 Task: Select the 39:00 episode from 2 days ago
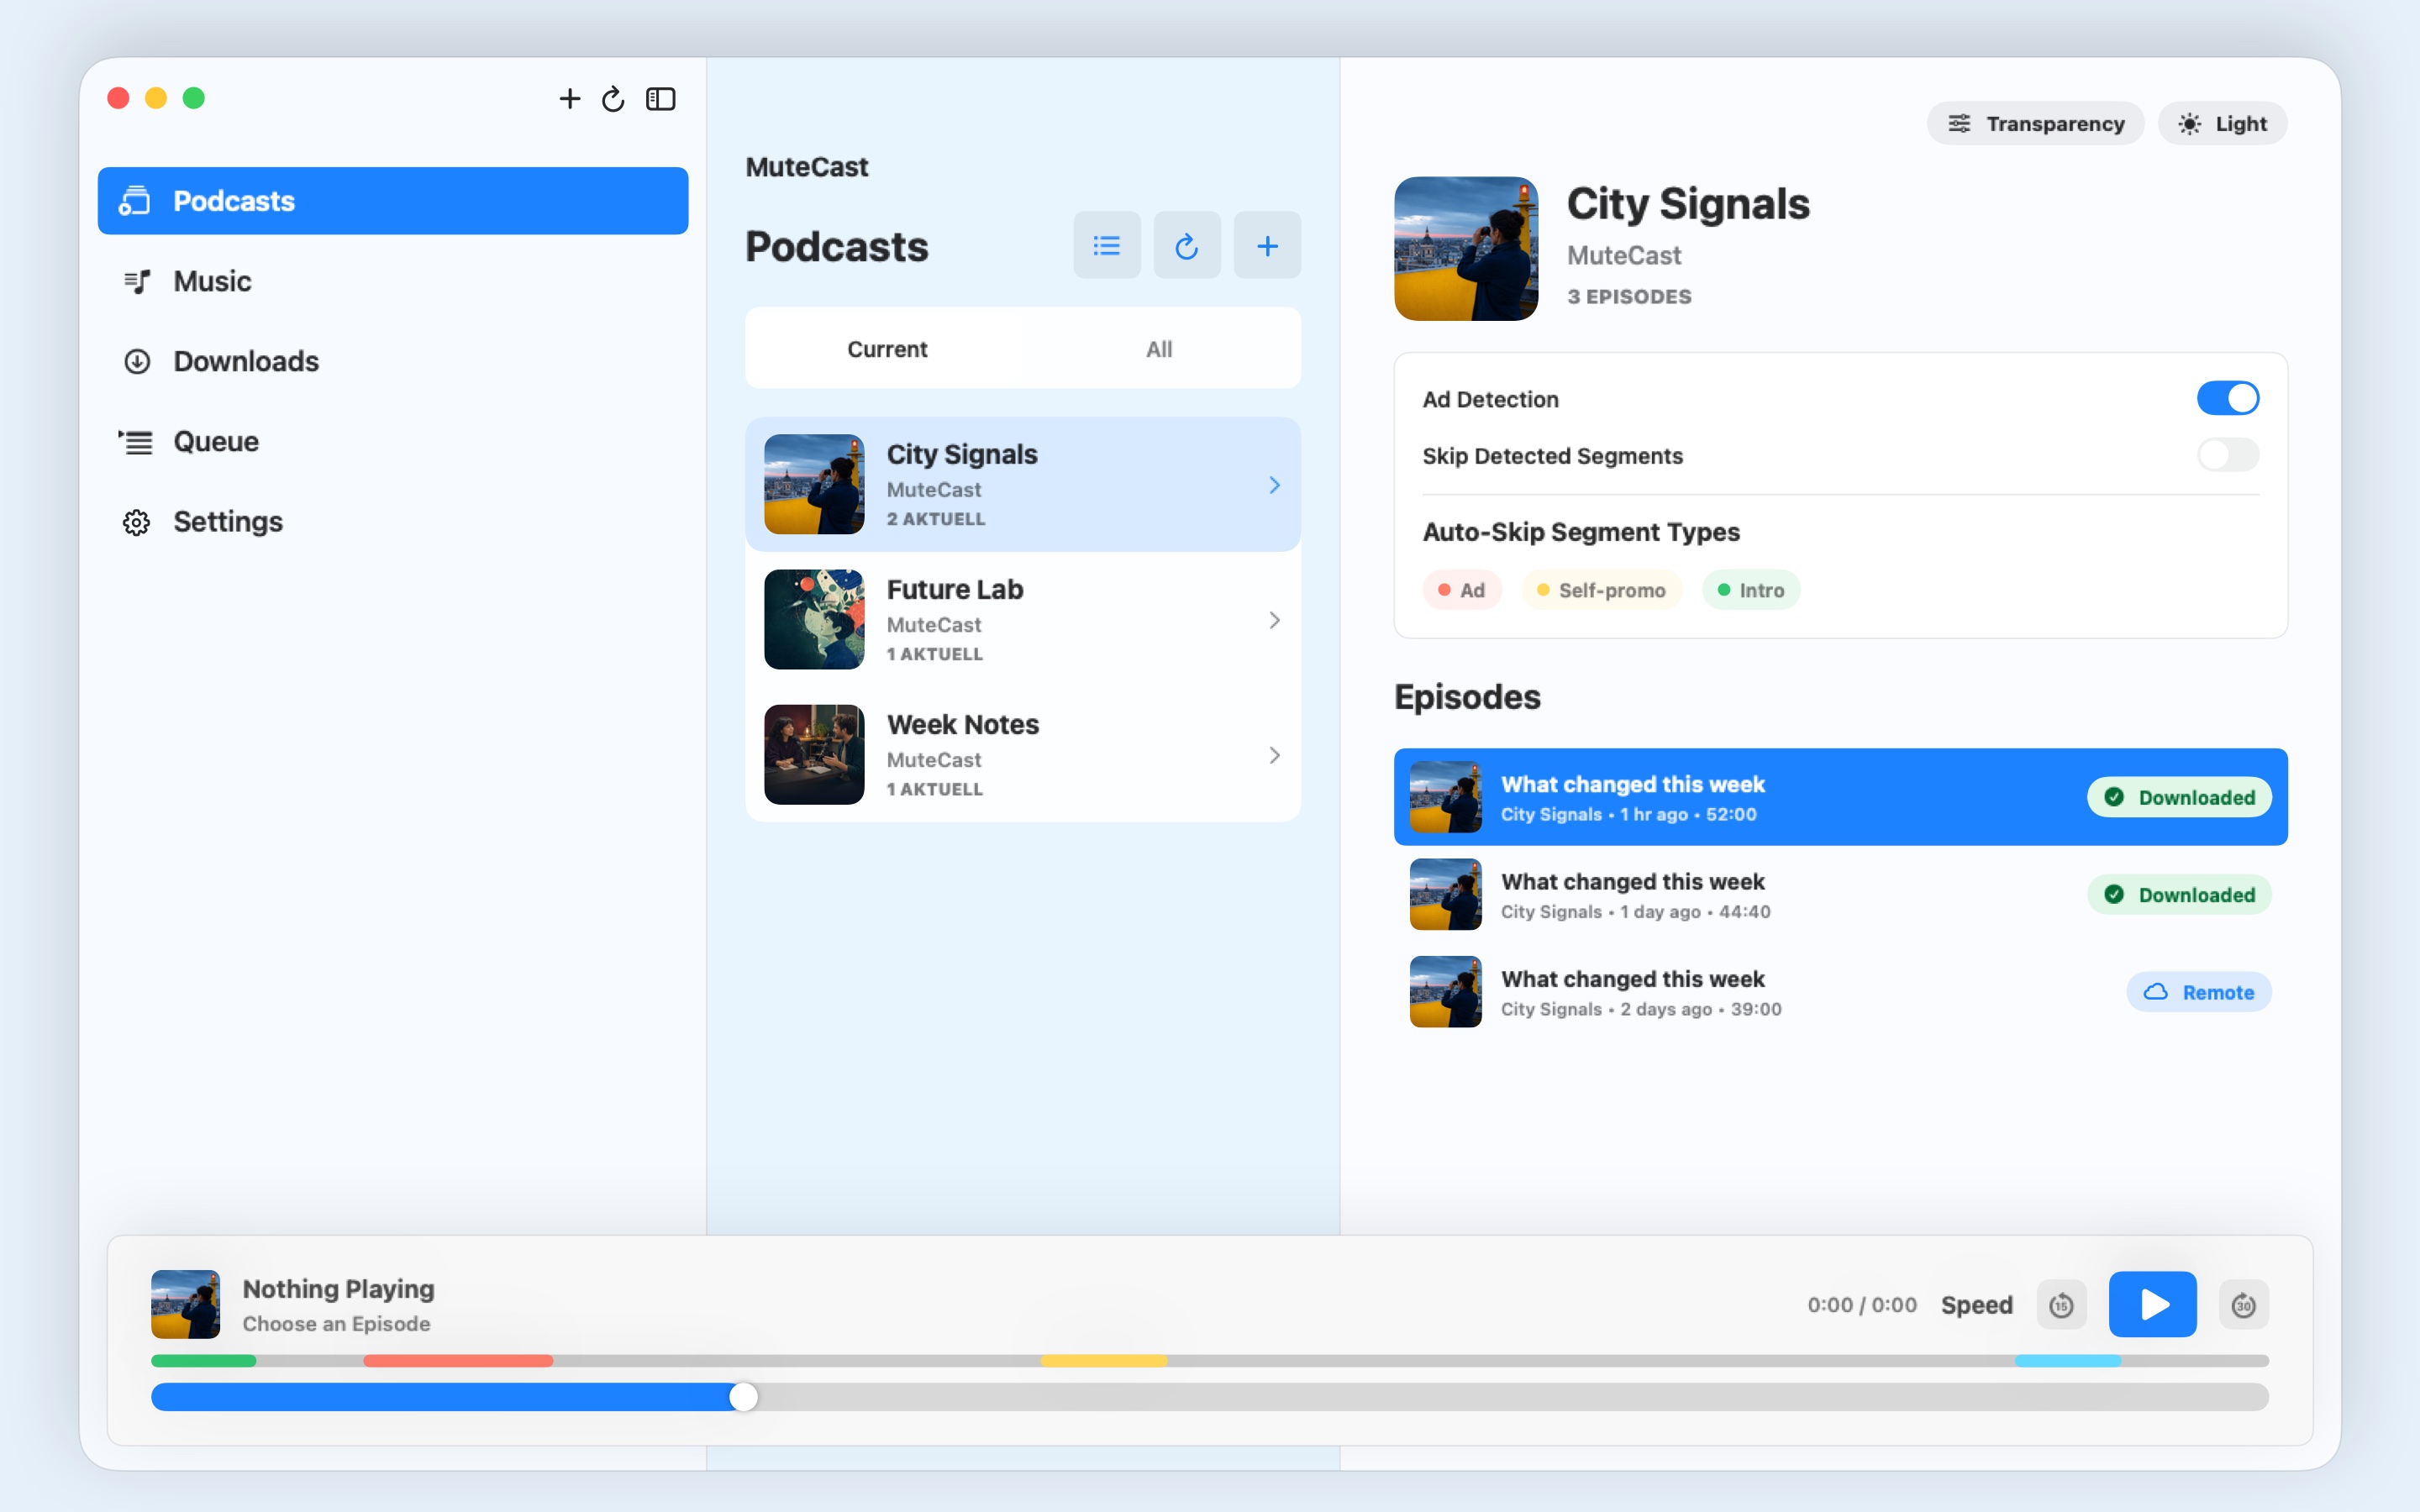(1841, 992)
